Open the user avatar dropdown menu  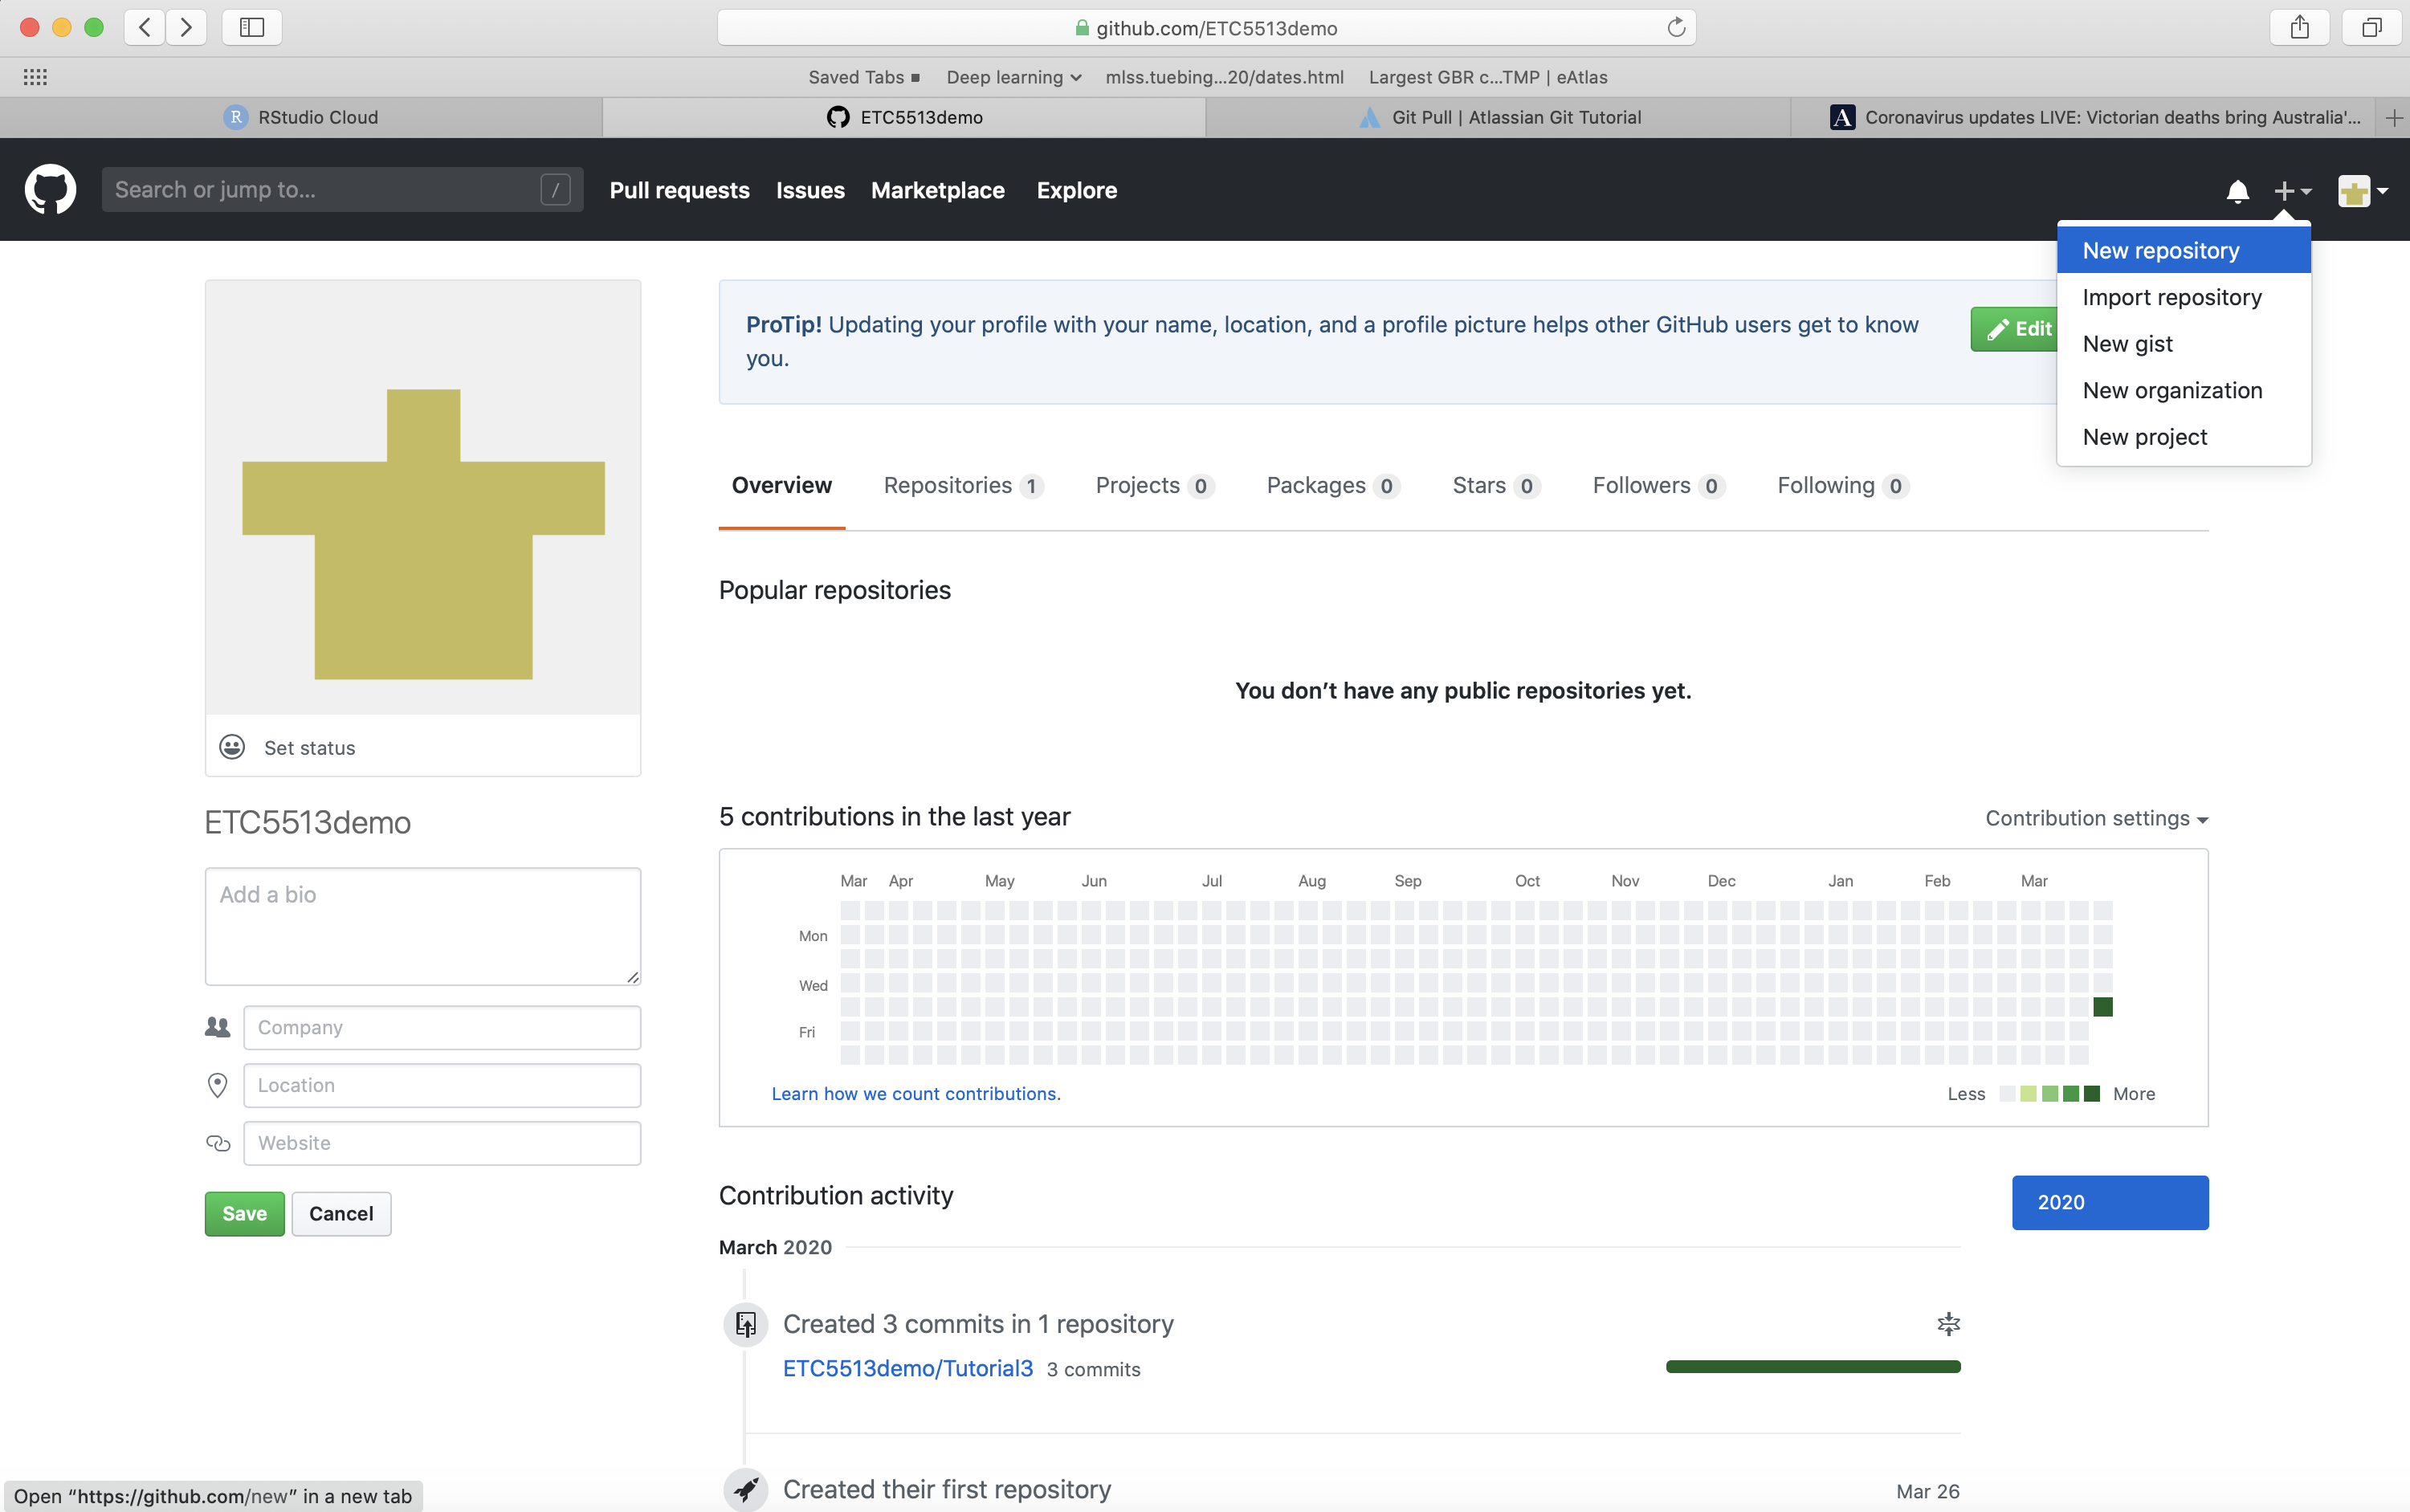point(2363,190)
